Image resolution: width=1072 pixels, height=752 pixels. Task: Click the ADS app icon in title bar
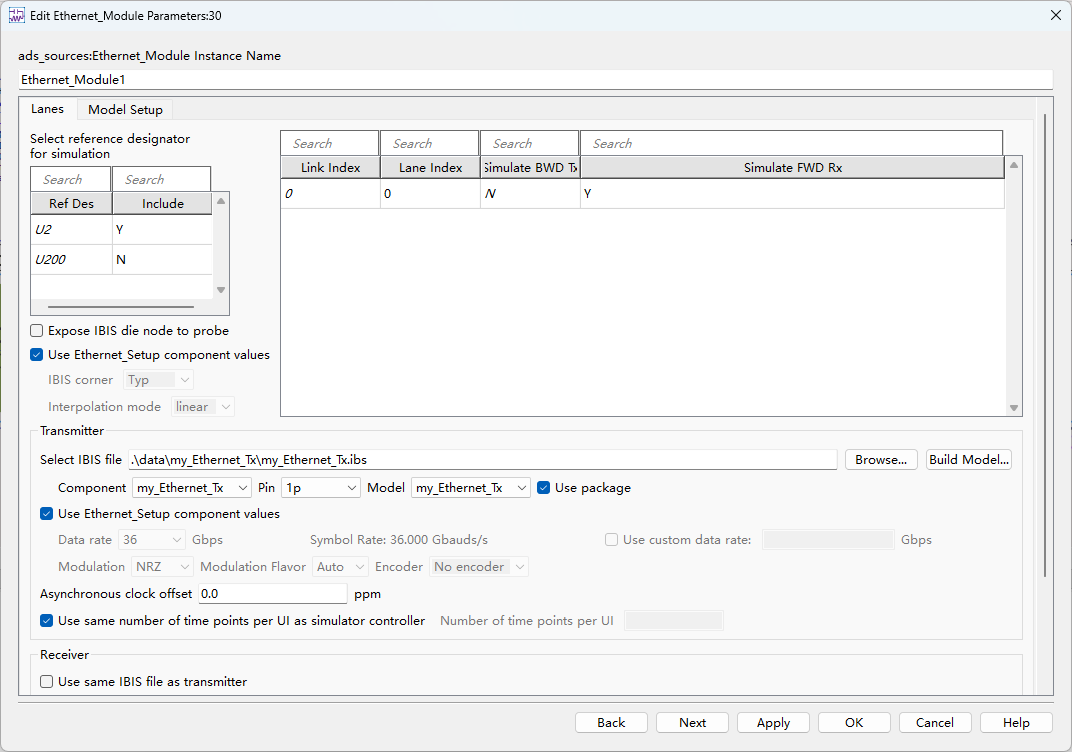coord(16,15)
